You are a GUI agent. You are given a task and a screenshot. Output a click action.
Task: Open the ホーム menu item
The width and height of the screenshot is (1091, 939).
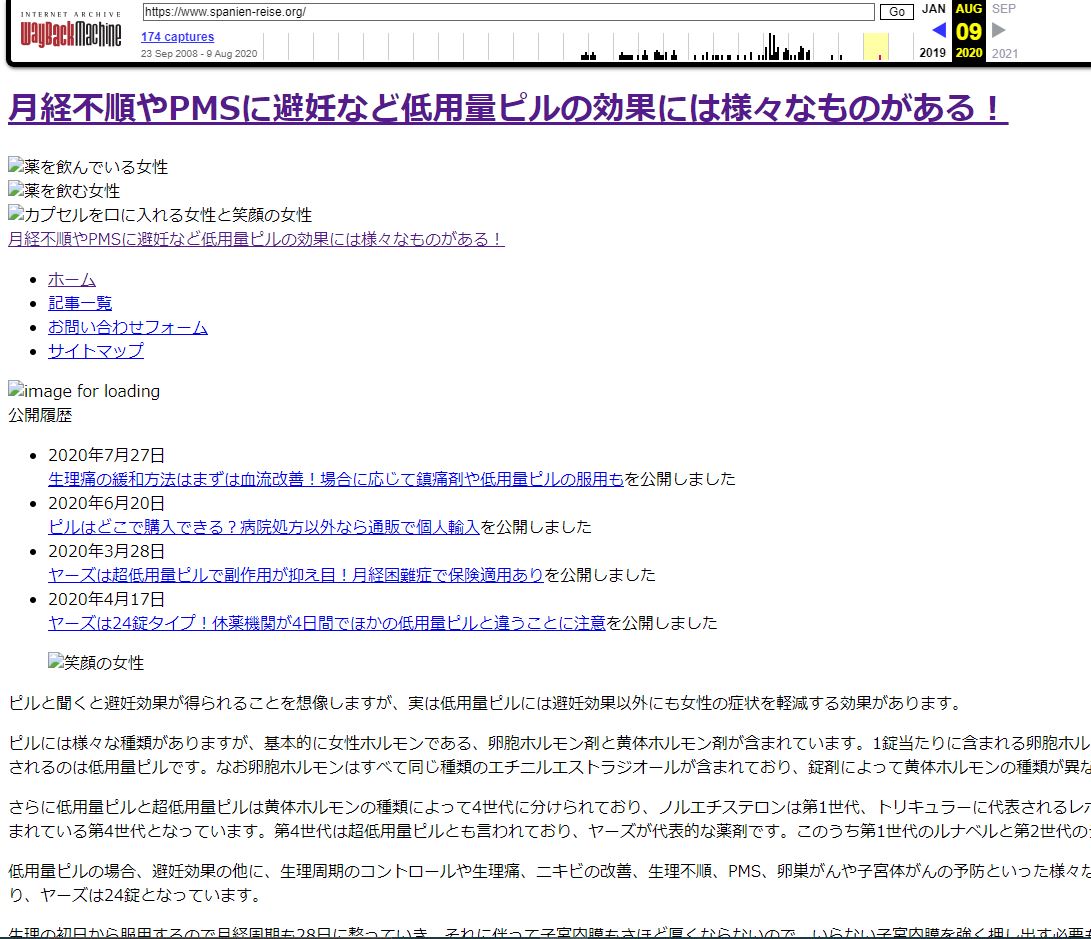(72, 279)
